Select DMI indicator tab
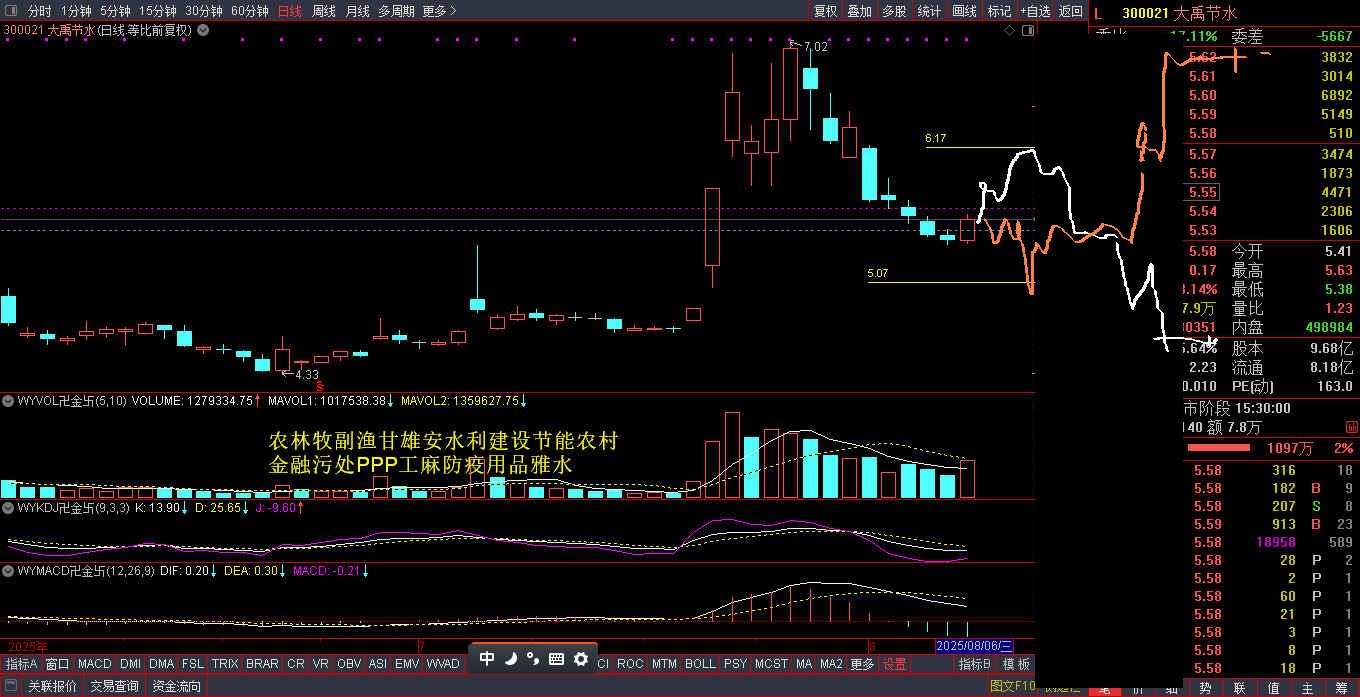The height and width of the screenshot is (697, 1360). [x=131, y=664]
